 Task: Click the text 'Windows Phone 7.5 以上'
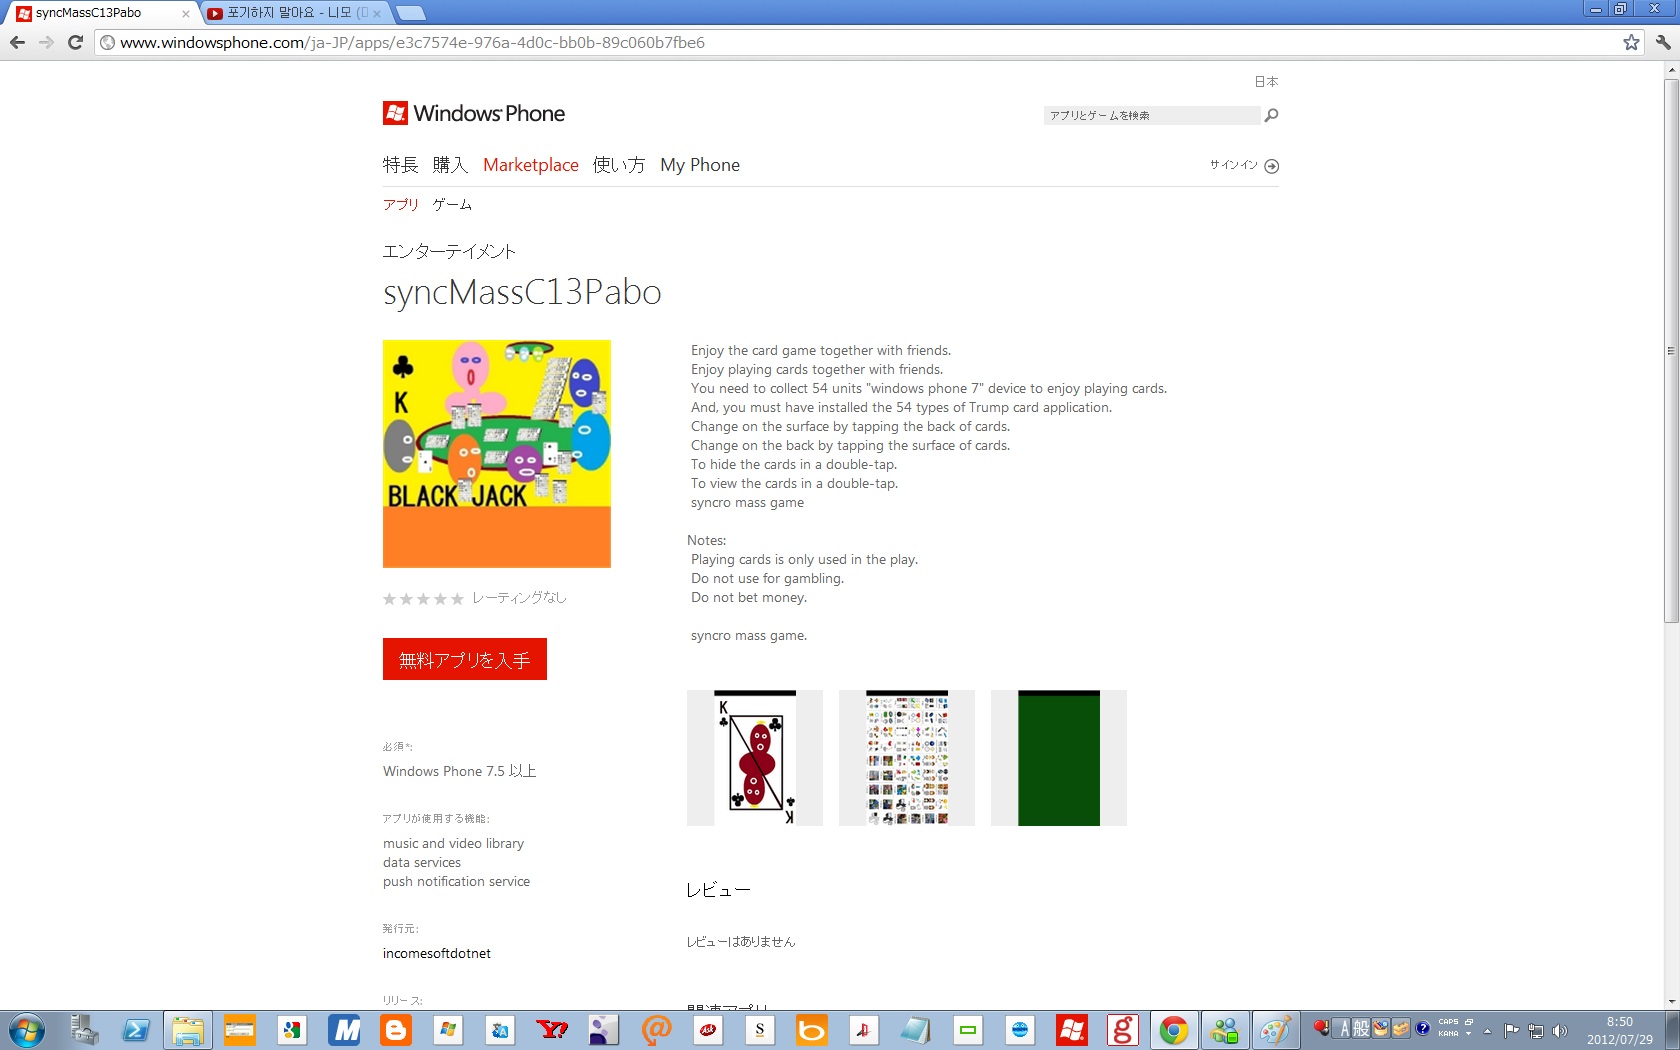point(460,771)
